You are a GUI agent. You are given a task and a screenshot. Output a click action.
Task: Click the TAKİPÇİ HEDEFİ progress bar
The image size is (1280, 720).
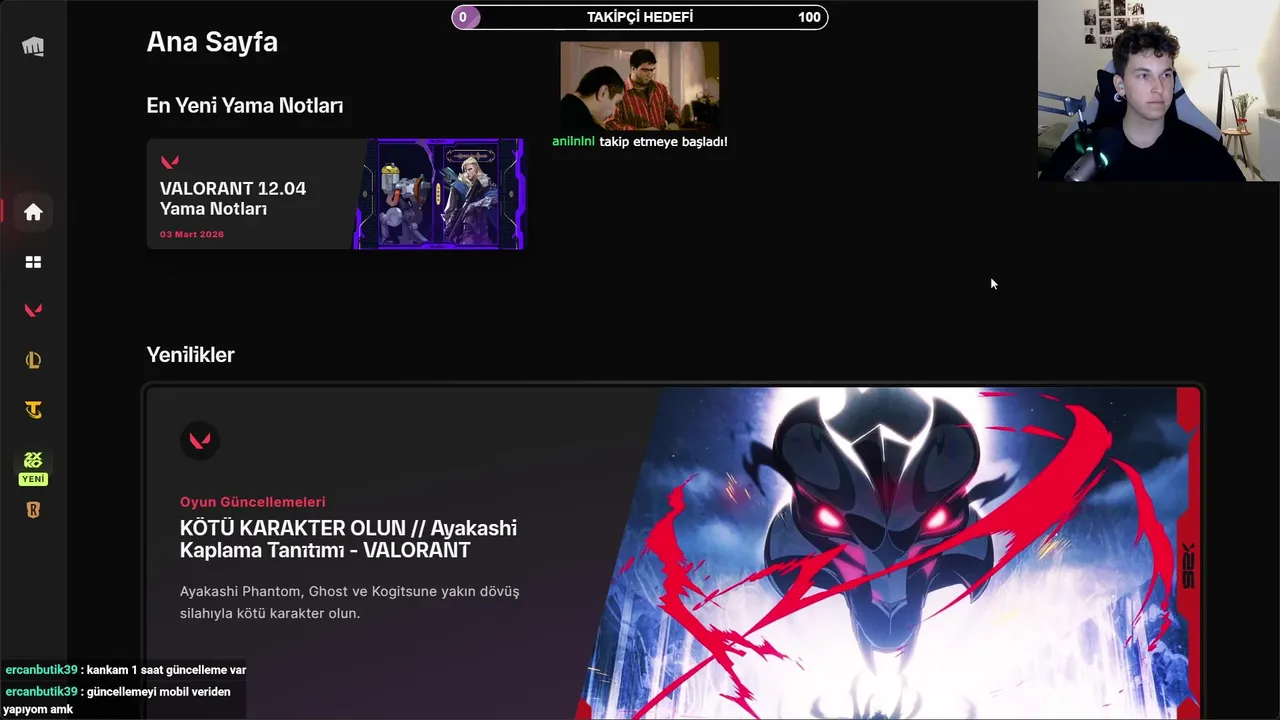click(640, 17)
